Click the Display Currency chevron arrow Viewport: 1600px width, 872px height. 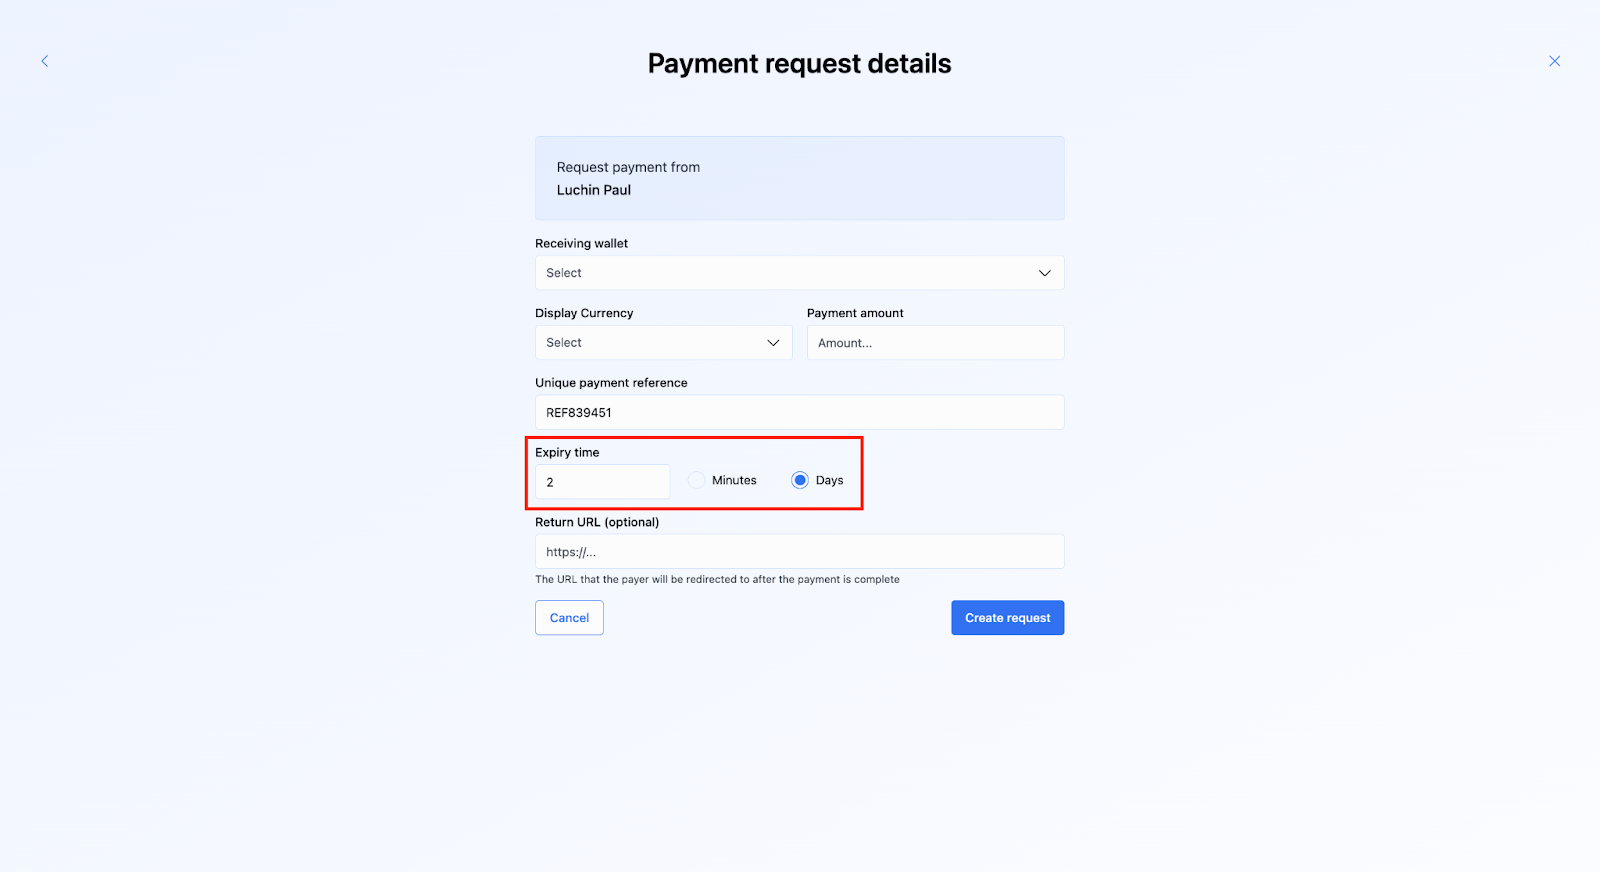point(773,343)
